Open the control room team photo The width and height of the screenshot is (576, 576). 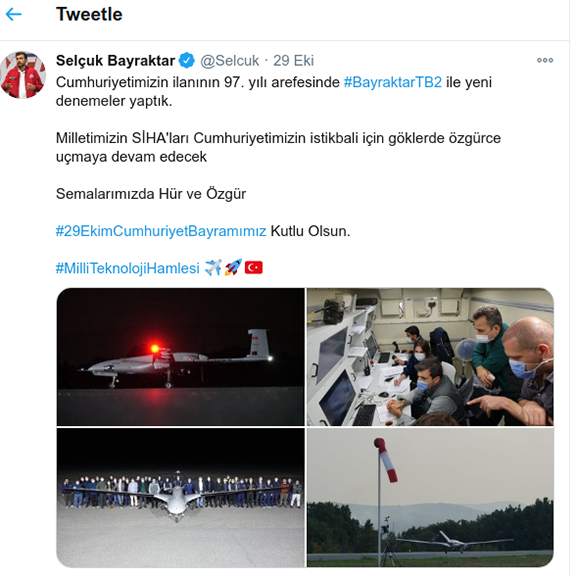click(430, 357)
